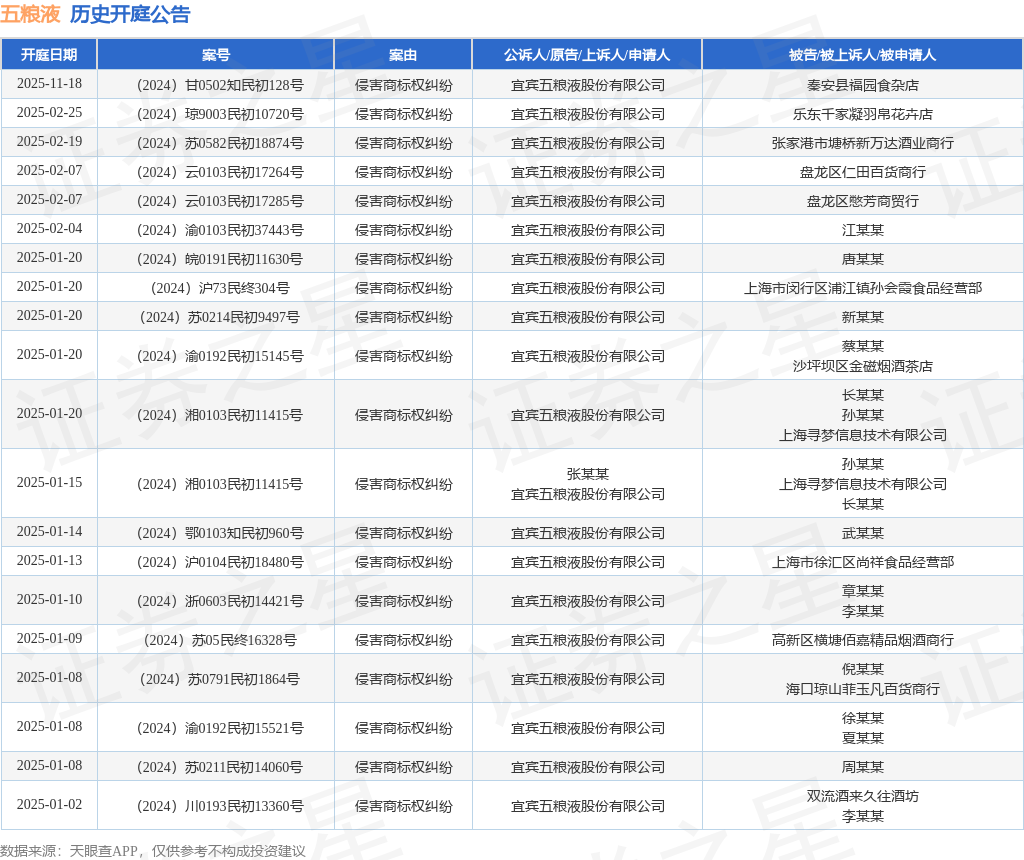Image resolution: width=1024 pixels, height=860 pixels.
Task: Click defendant 上海市徐汇区尚祥食品经营部
Action: click(x=862, y=562)
